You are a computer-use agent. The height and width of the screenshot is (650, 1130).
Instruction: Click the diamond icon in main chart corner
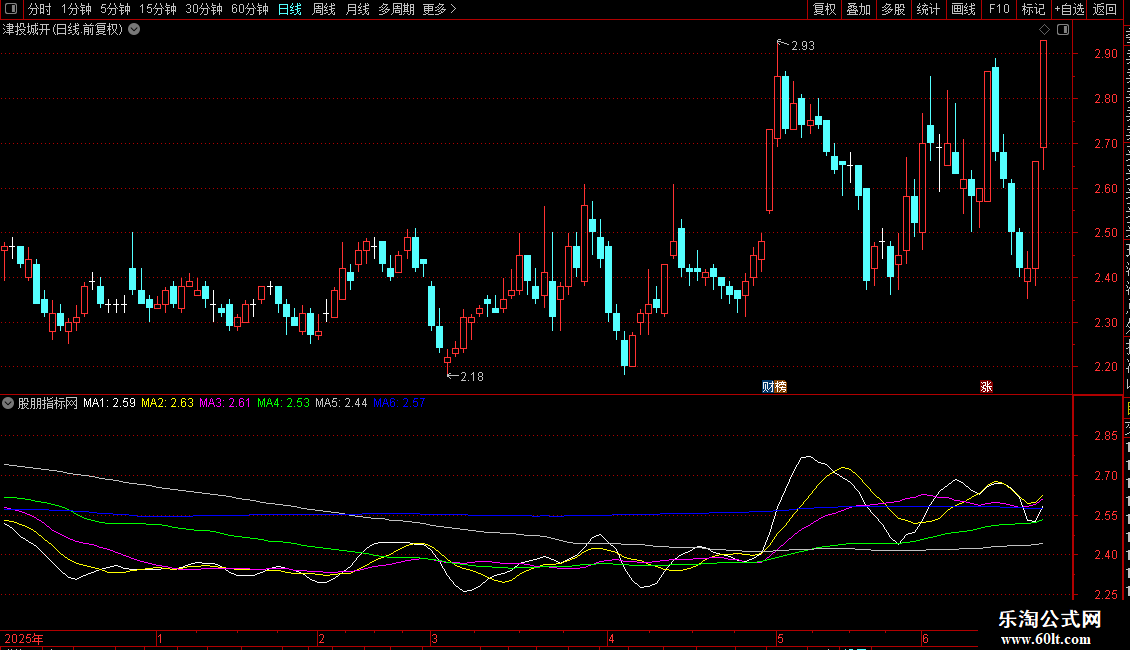coord(1044,30)
